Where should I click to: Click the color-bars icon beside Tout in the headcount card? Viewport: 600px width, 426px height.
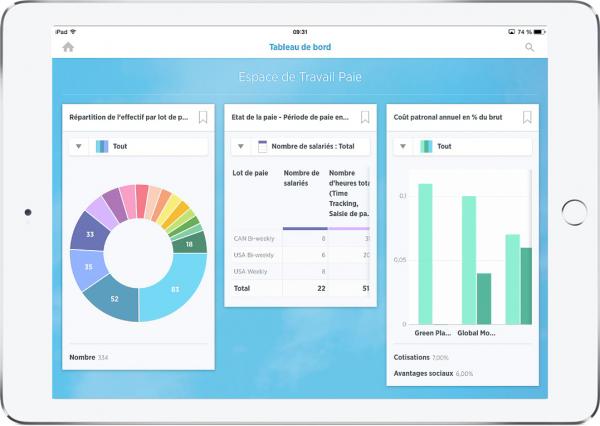coord(102,146)
